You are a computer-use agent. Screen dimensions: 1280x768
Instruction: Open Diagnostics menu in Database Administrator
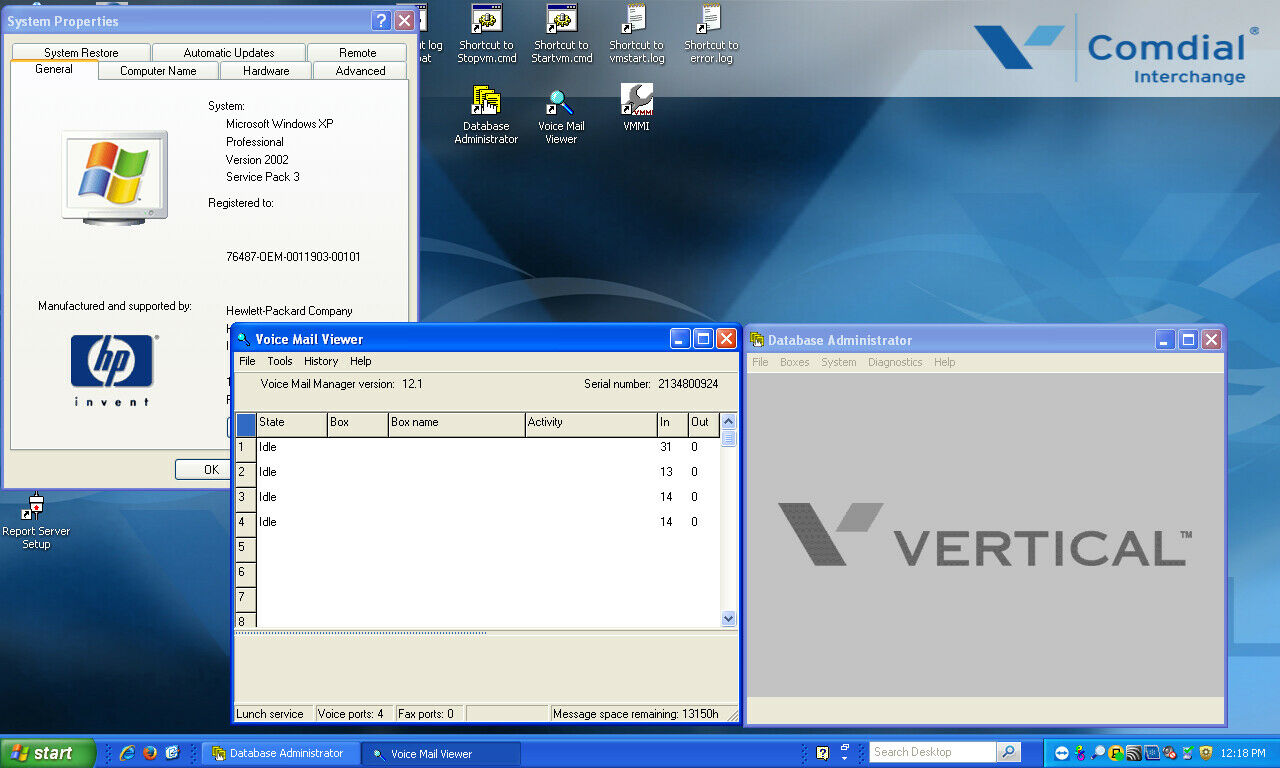point(895,362)
